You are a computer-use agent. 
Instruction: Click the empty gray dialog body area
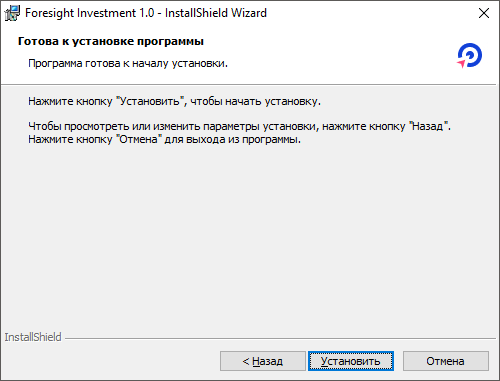250,233
